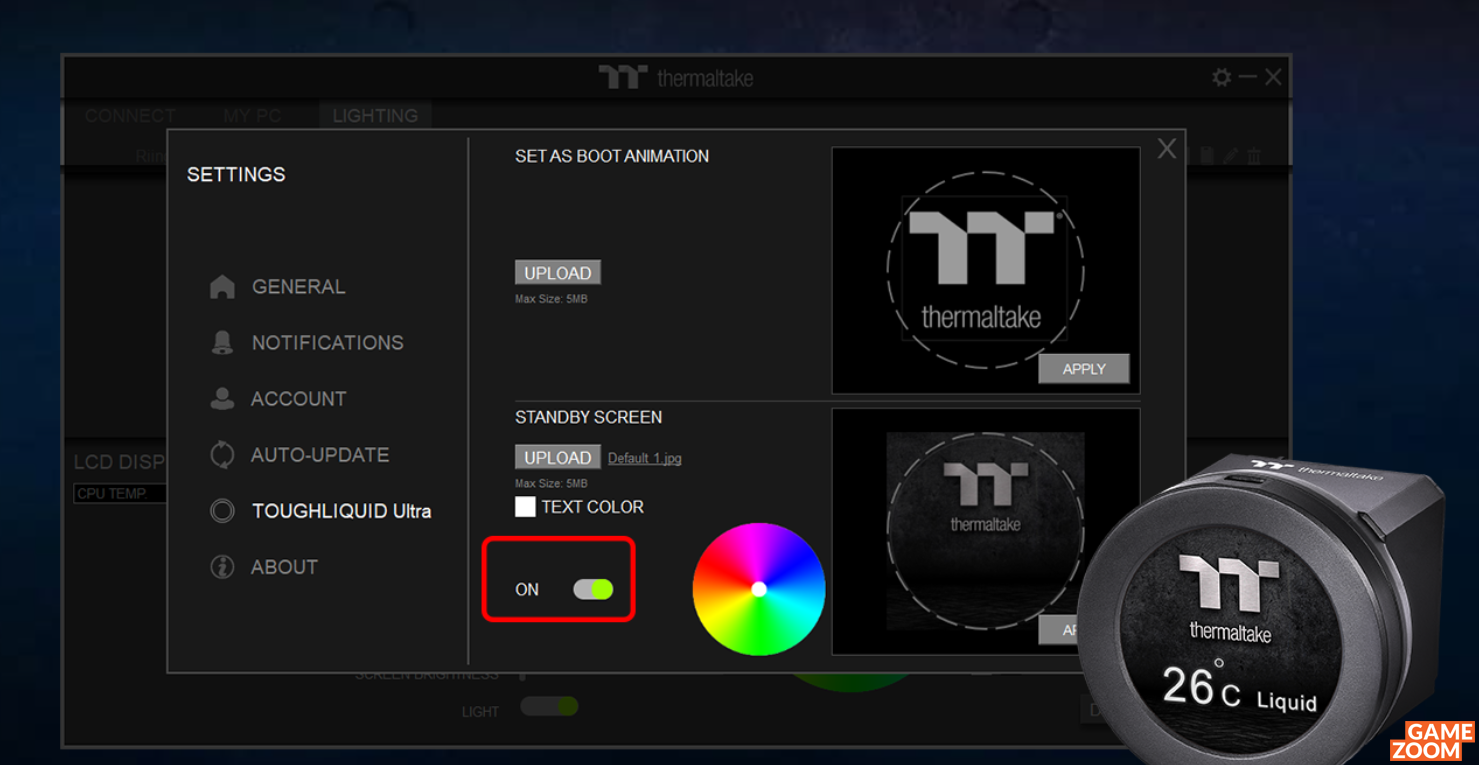This screenshot has height=765, width=1479.
Task: Click the house icon beside GENERAL
Action: coord(222,287)
